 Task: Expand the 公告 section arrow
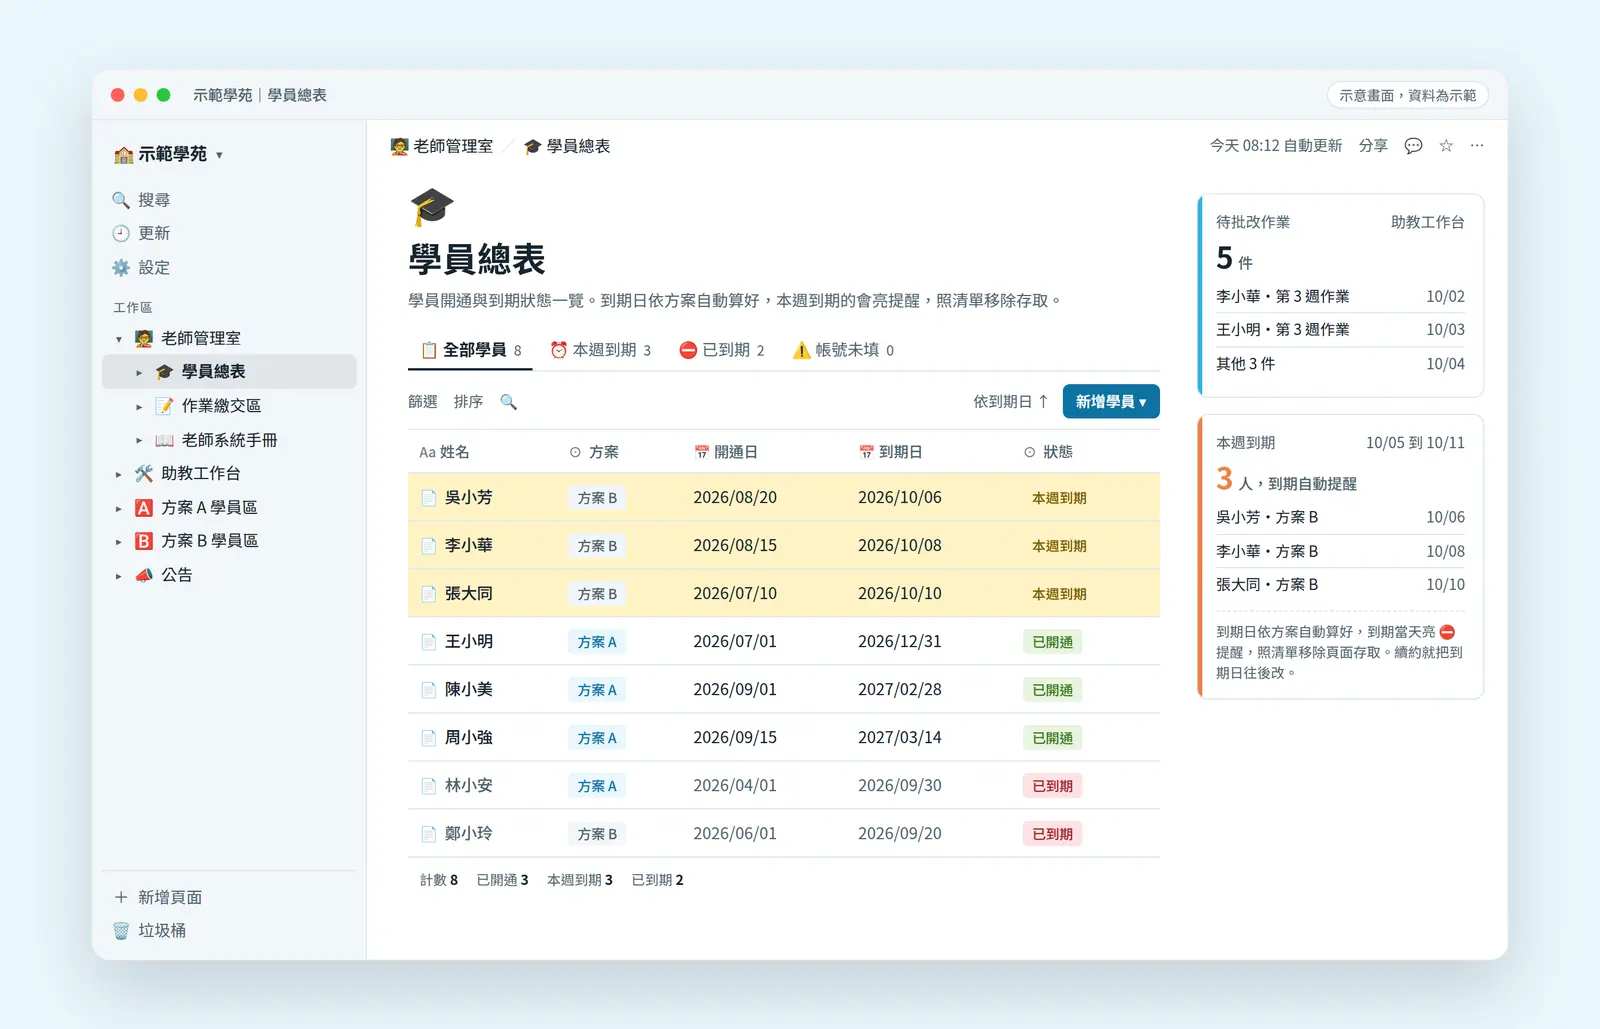click(x=119, y=576)
